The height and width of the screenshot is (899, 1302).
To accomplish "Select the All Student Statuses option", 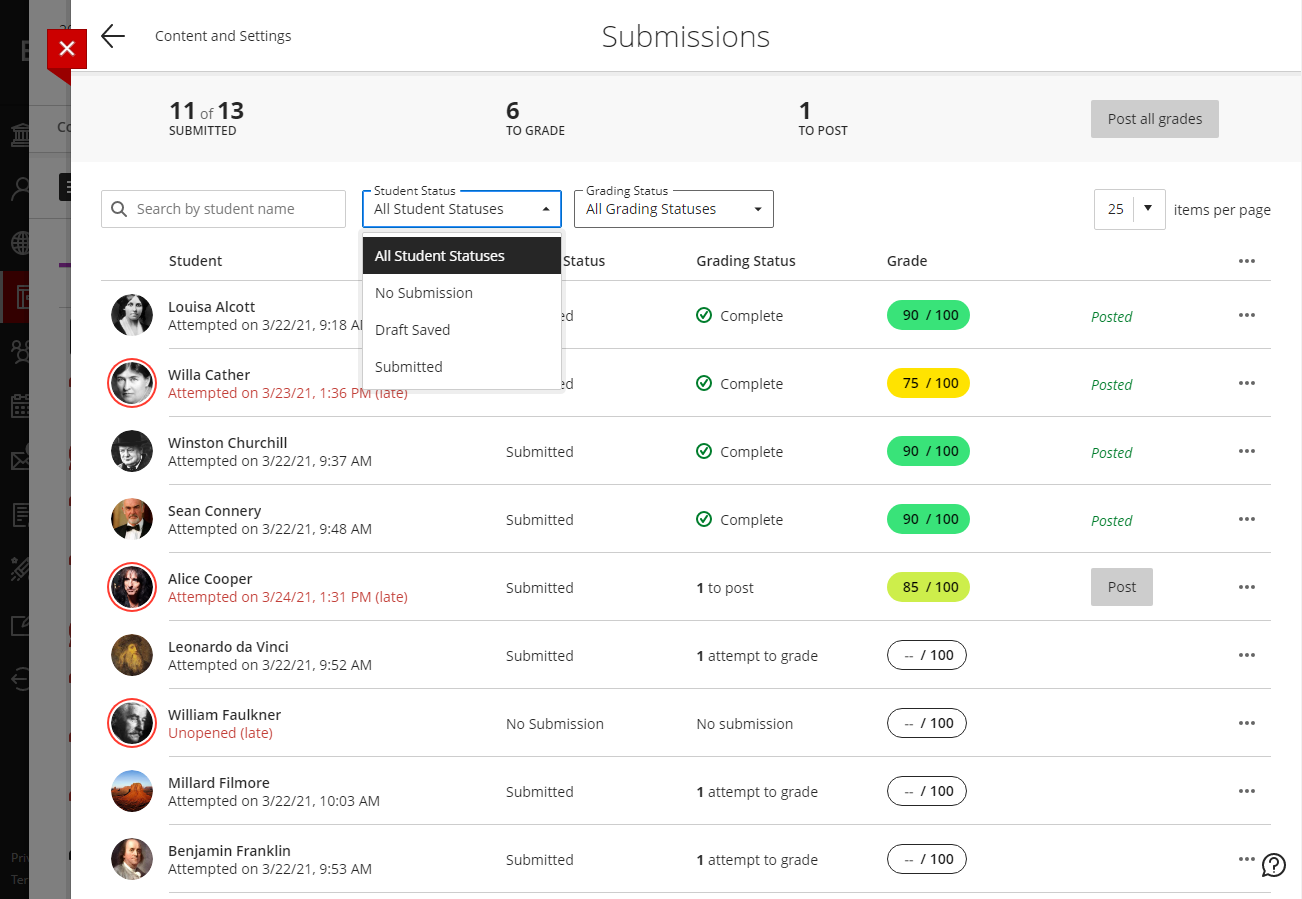I will pyautogui.click(x=440, y=256).
